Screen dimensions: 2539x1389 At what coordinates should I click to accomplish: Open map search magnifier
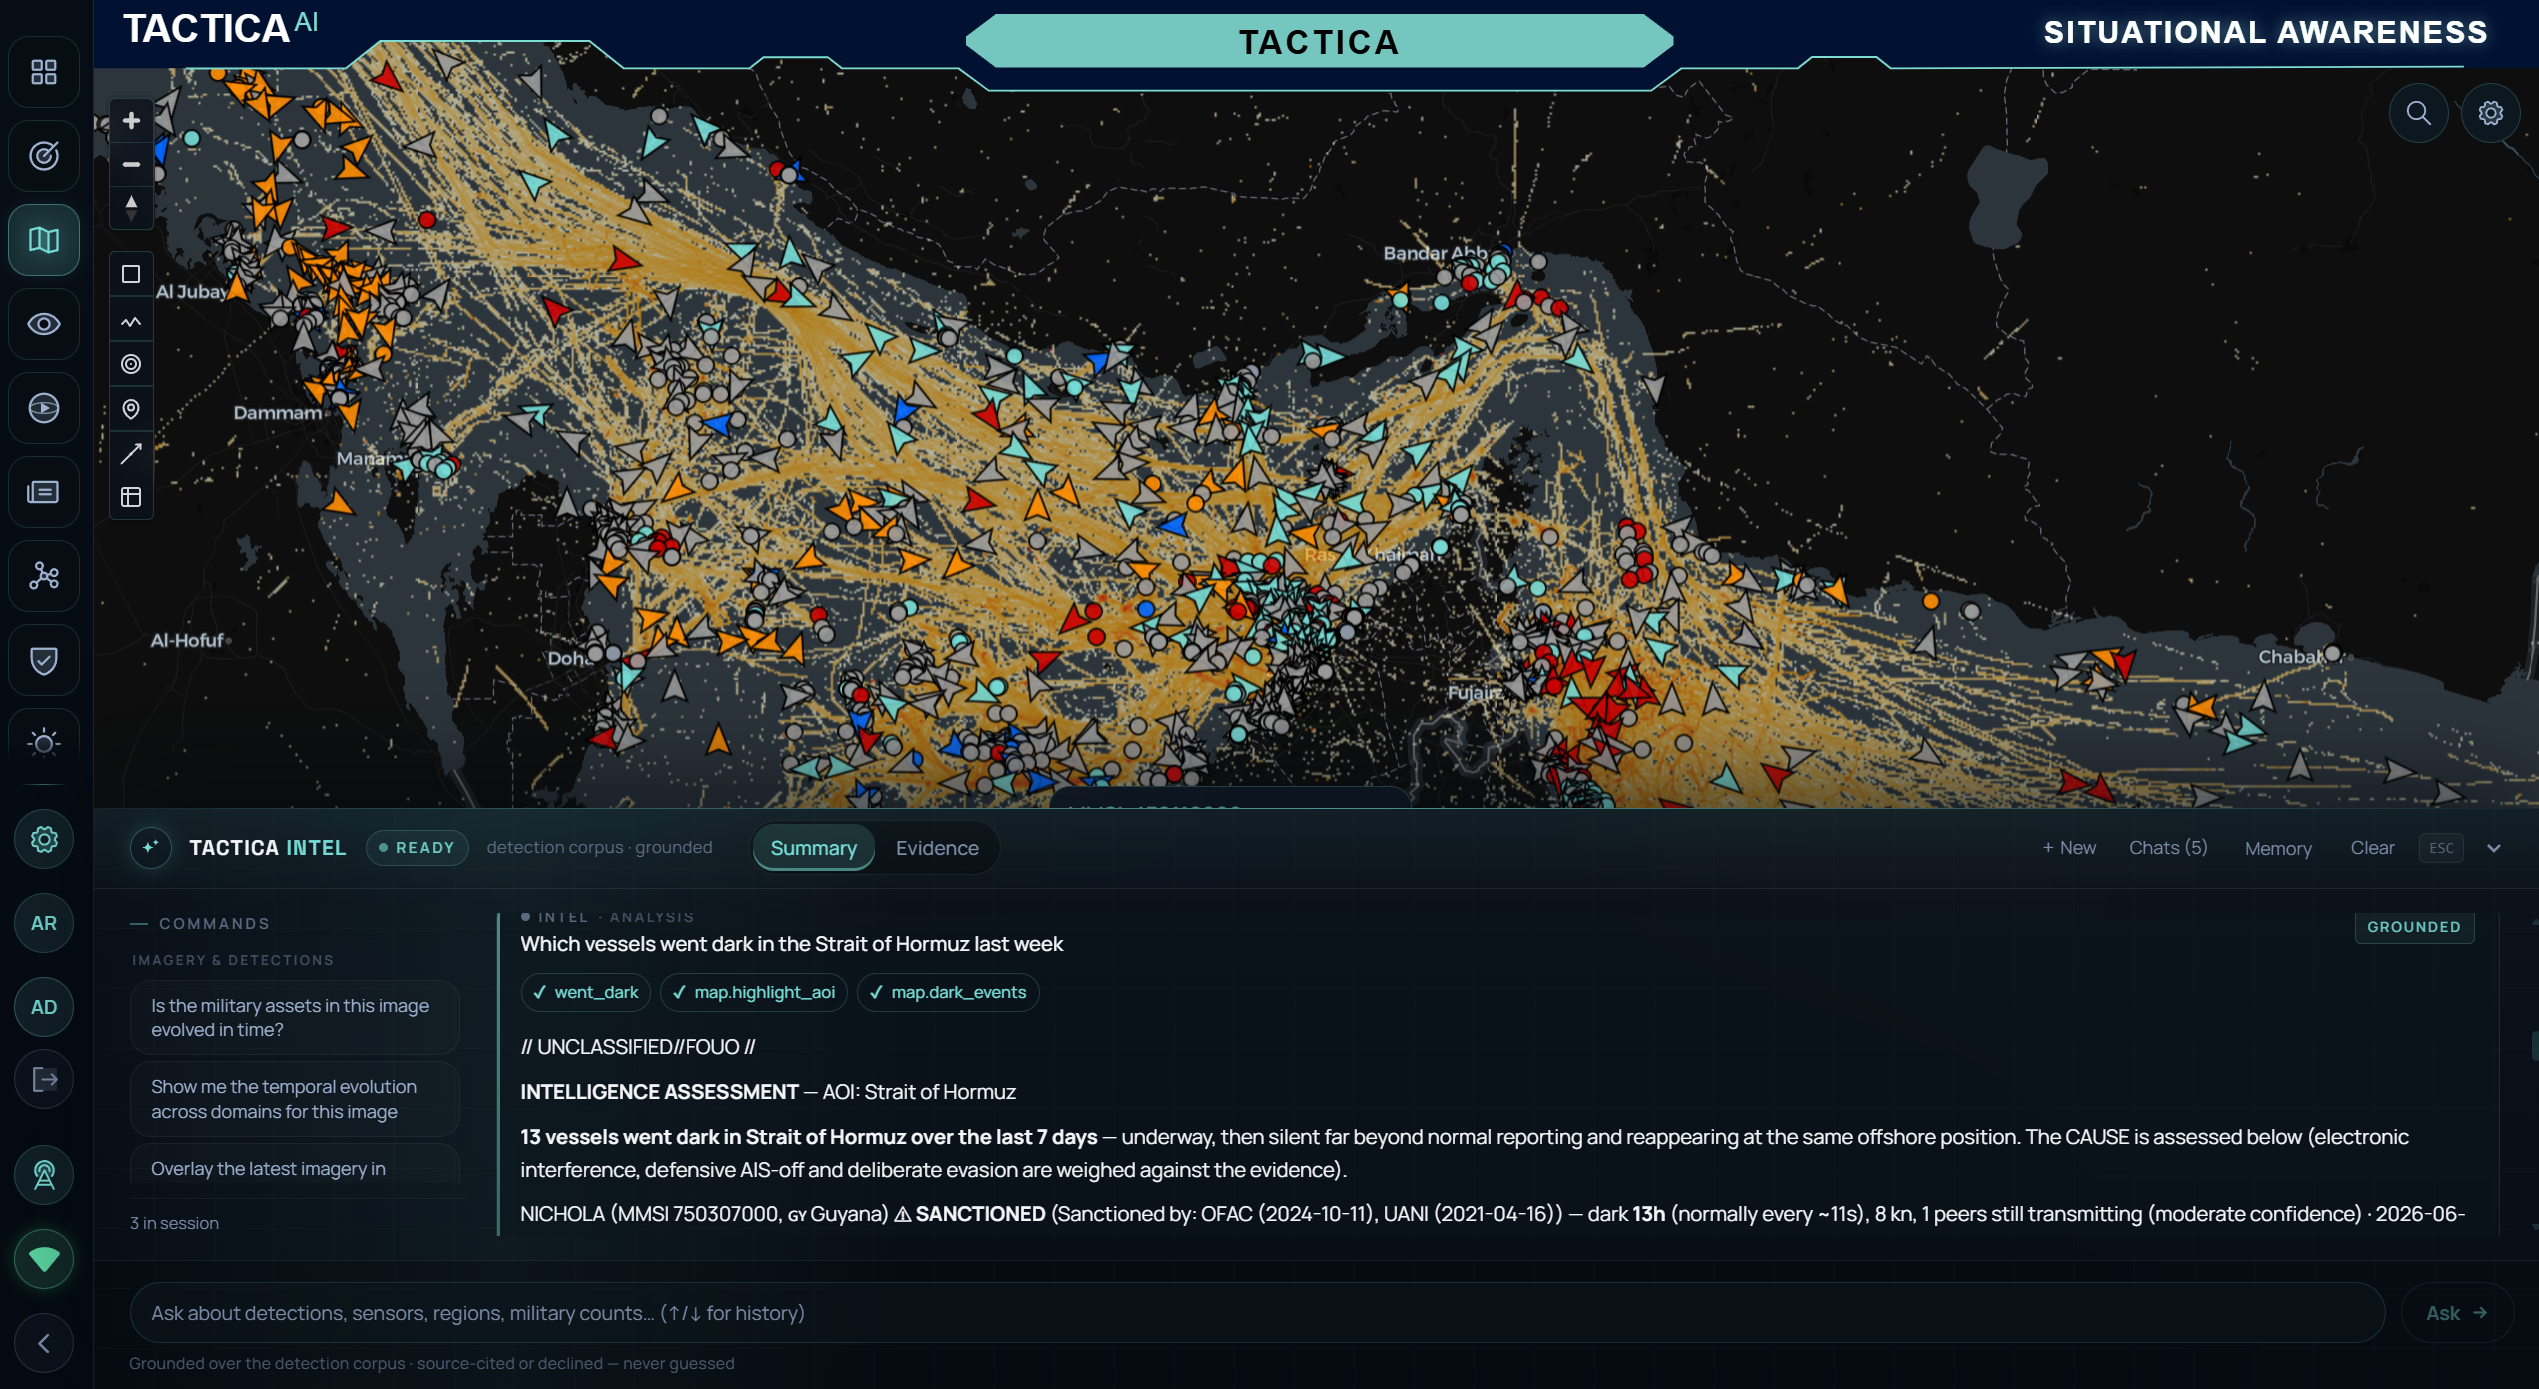pyautogui.click(x=2418, y=113)
